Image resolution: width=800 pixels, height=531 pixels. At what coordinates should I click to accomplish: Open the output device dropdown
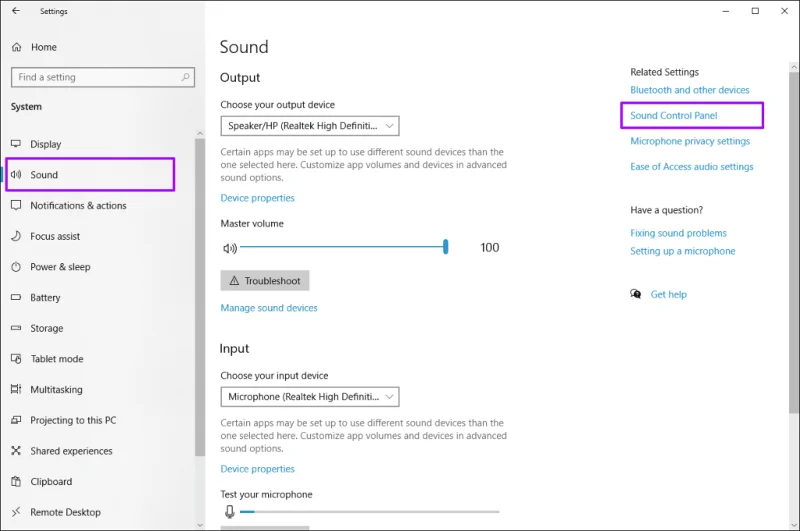click(x=310, y=126)
